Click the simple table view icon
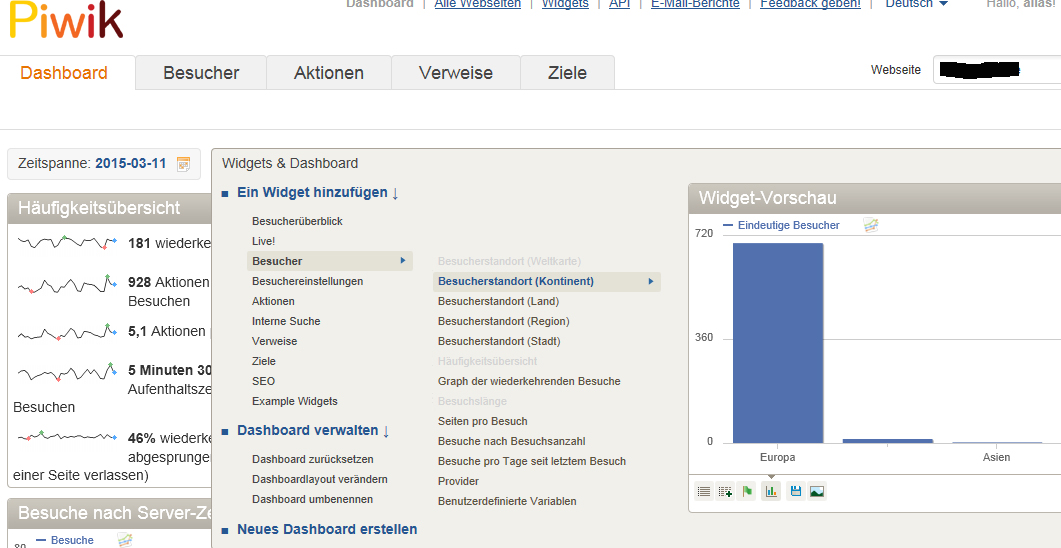 [704, 492]
